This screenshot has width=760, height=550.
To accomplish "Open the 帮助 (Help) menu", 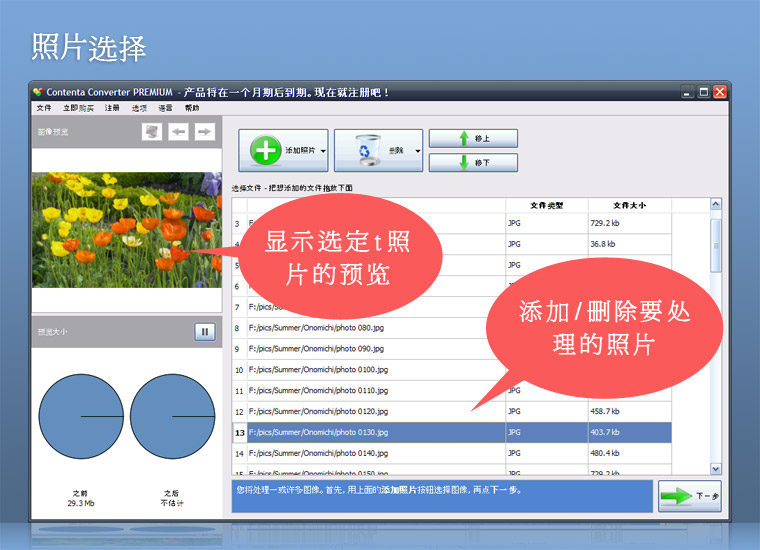I will [192, 108].
